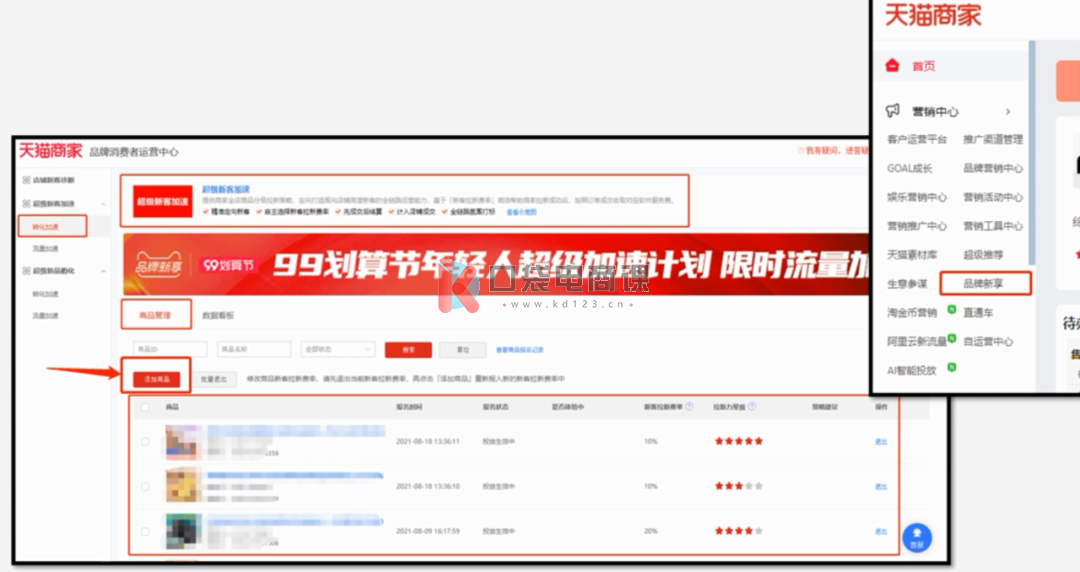
Task: Open GOAL成长 menu entry
Action: pyautogui.click(x=909, y=168)
